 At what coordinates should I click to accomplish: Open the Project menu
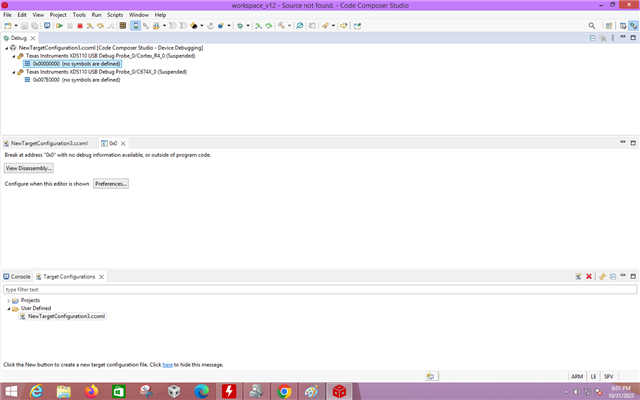pyautogui.click(x=58, y=15)
